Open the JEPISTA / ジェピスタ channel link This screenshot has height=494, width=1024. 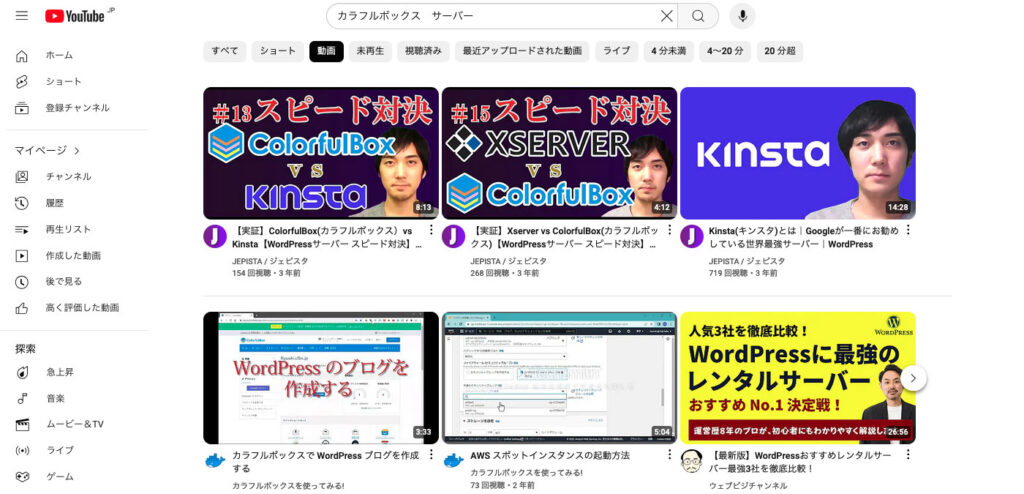click(270, 261)
